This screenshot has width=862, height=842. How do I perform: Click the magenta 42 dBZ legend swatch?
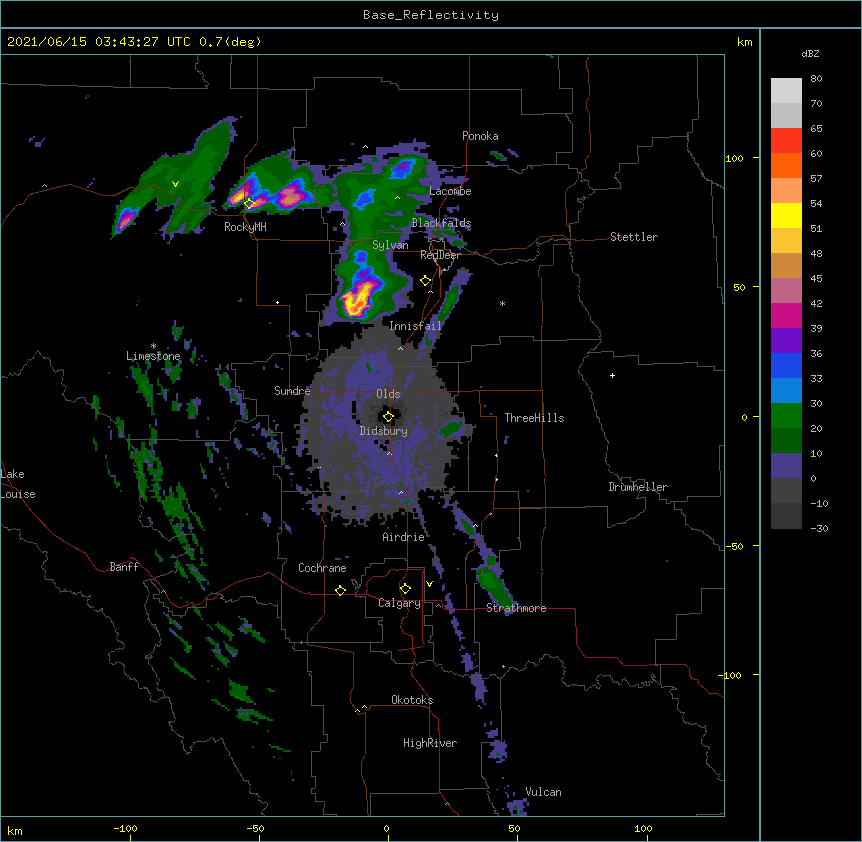pos(786,315)
